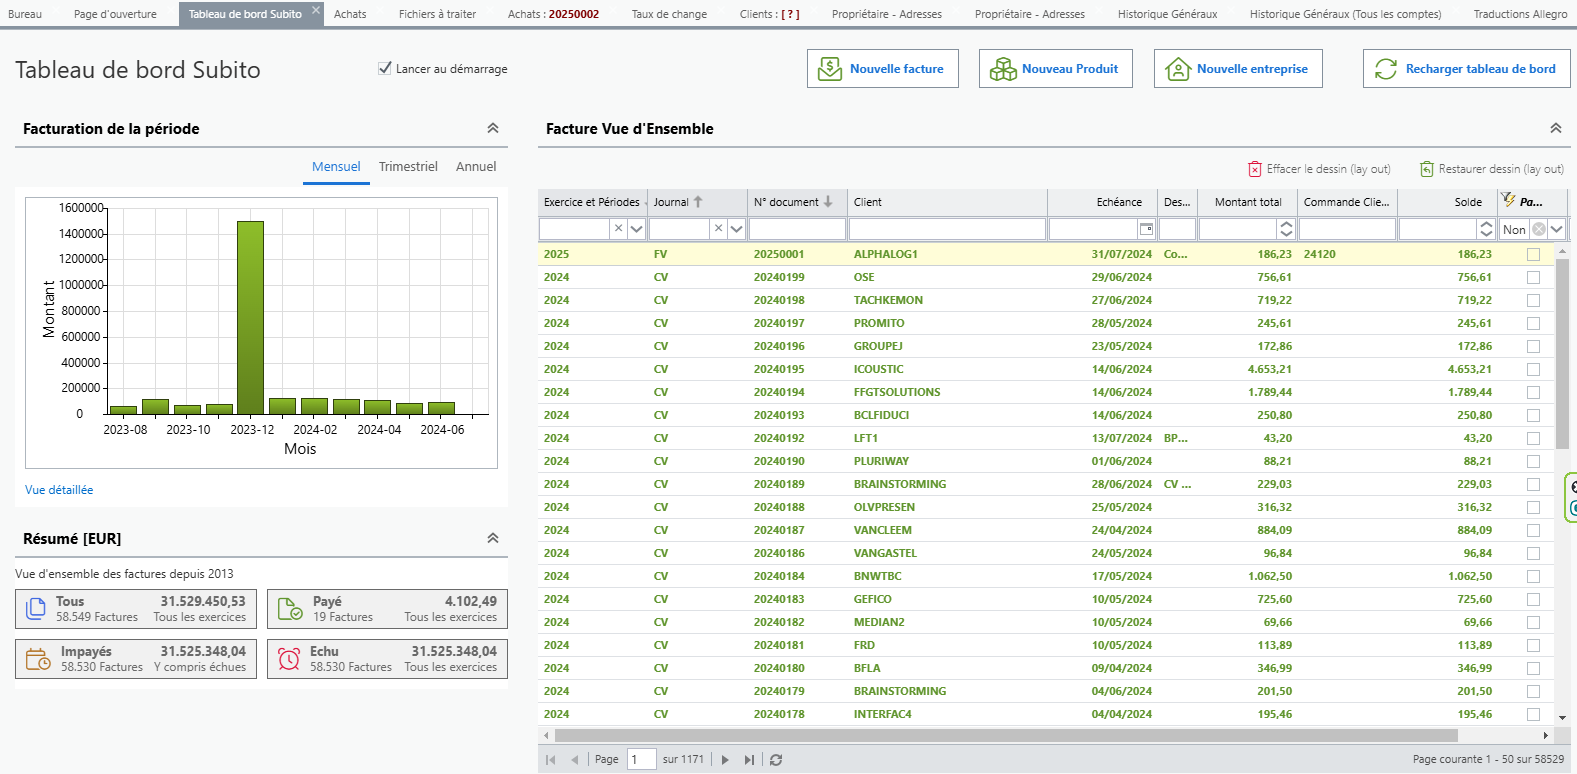Tick the checkbox for invoice 20240195
This screenshot has width=1577, height=774.
(x=1533, y=369)
